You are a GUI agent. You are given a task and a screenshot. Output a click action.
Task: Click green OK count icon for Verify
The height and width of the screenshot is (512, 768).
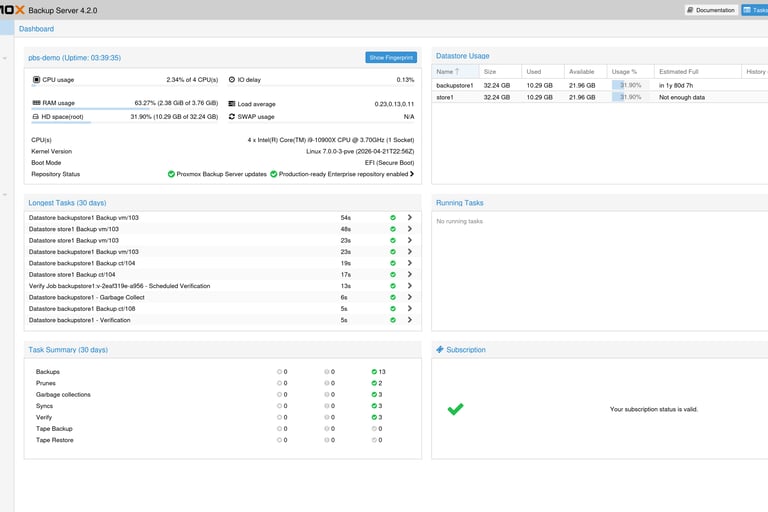click(x=374, y=417)
